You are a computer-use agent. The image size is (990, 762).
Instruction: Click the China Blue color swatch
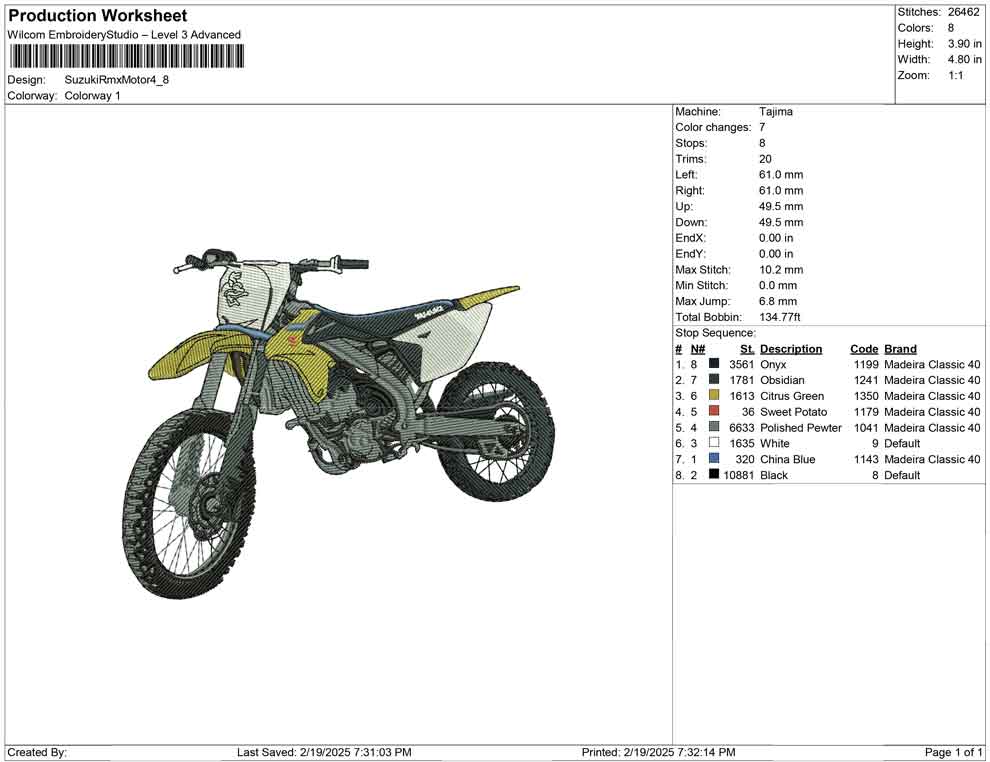click(713, 458)
